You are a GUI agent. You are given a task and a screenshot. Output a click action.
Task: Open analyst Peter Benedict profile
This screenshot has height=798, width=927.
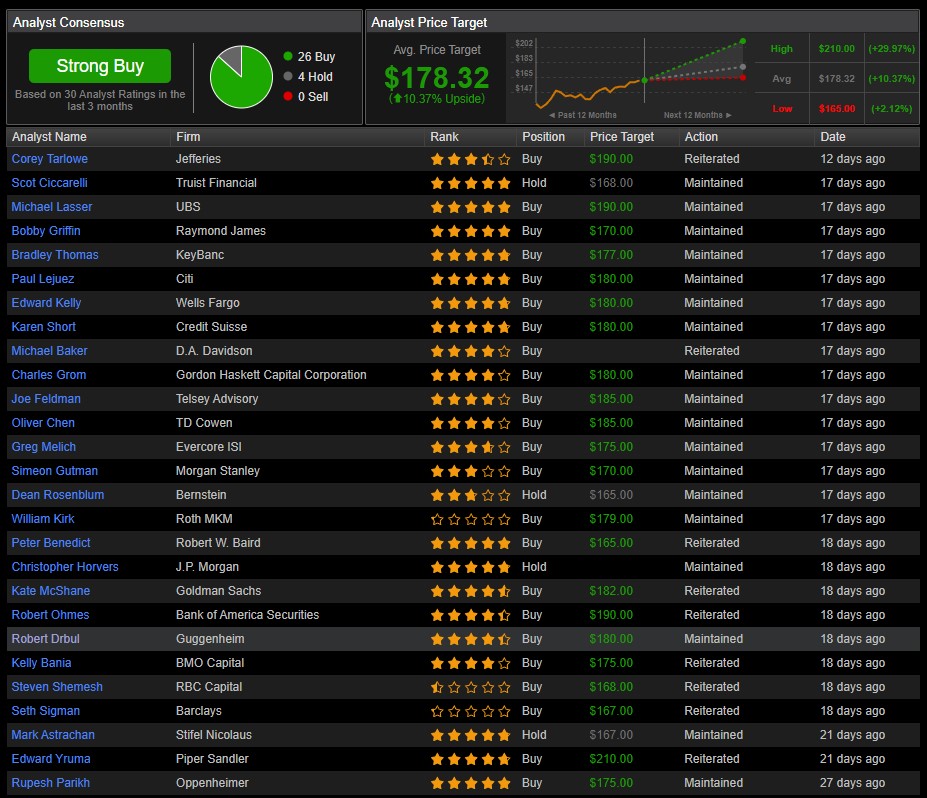(x=51, y=543)
